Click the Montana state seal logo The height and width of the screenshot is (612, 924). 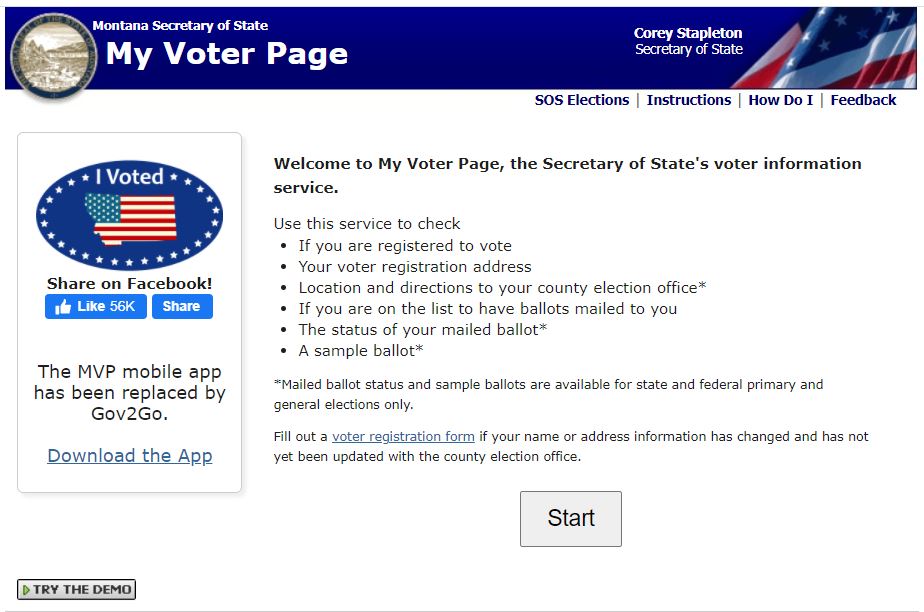coord(54,56)
